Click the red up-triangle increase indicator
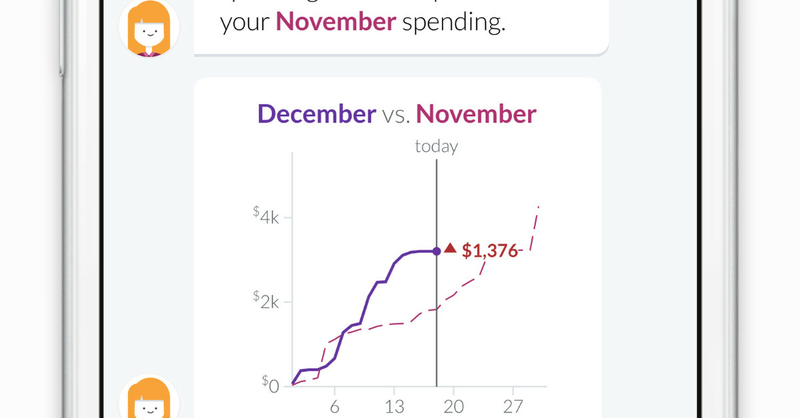 [x=450, y=248]
